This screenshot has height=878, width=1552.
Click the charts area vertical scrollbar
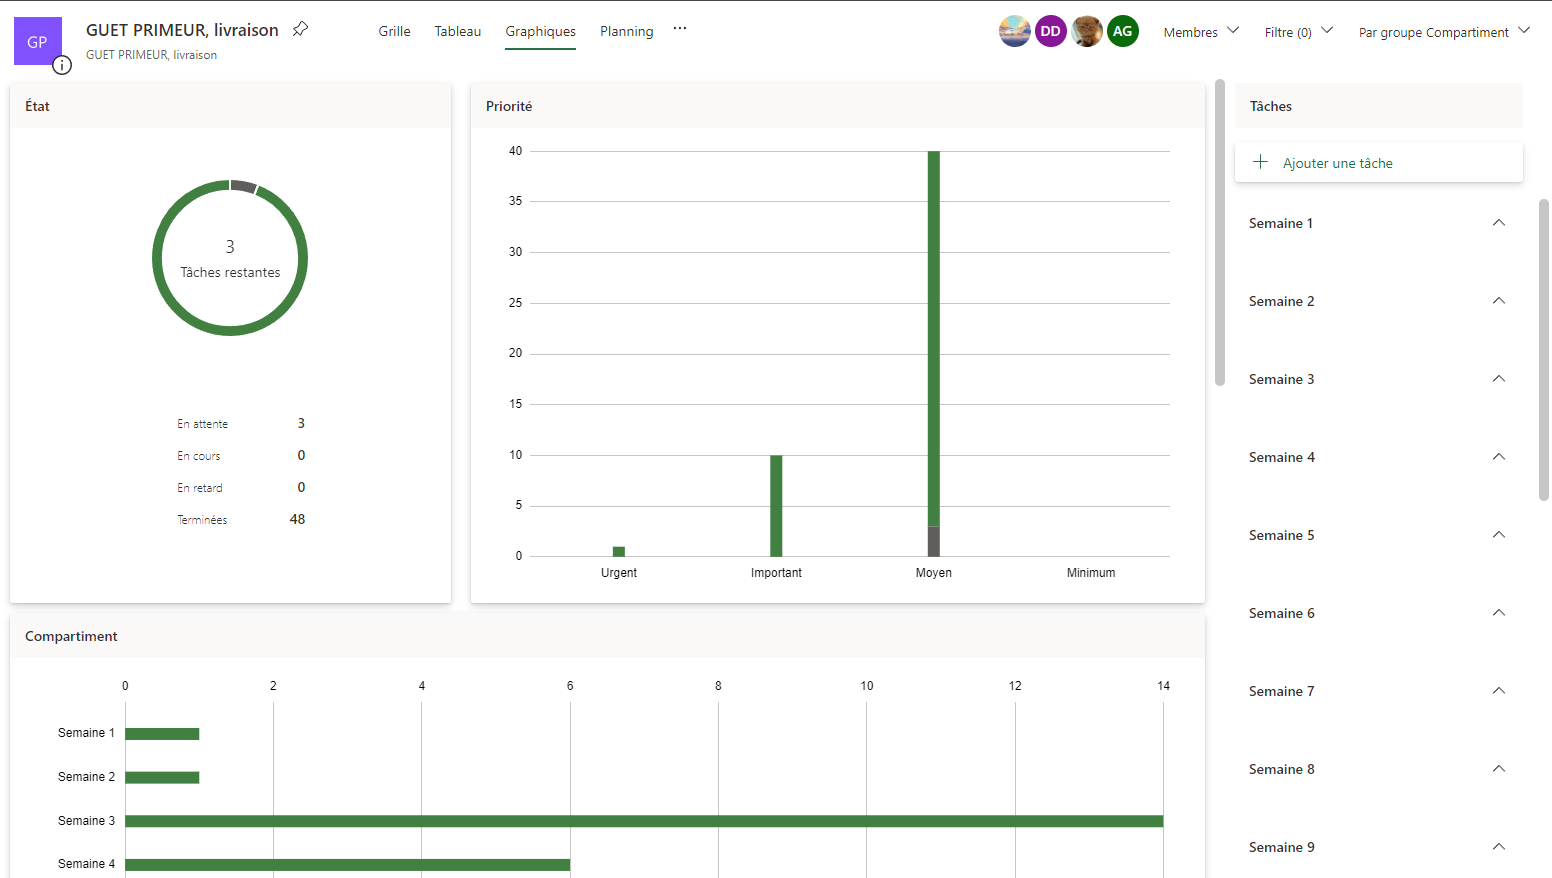(x=1219, y=232)
